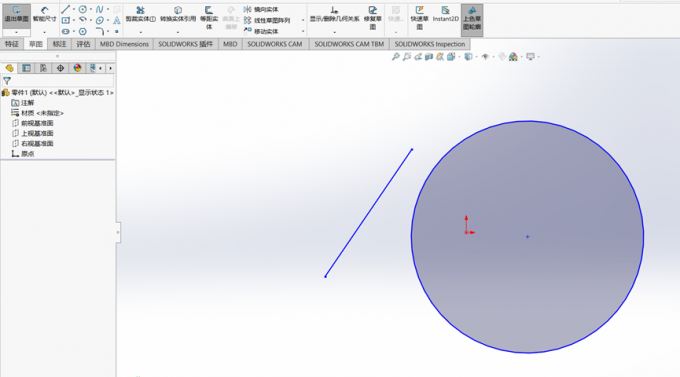The height and width of the screenshot is (377, 680).
Task: Click Convert Entities (转换实体引用) tool
Action: pos(178,14)
